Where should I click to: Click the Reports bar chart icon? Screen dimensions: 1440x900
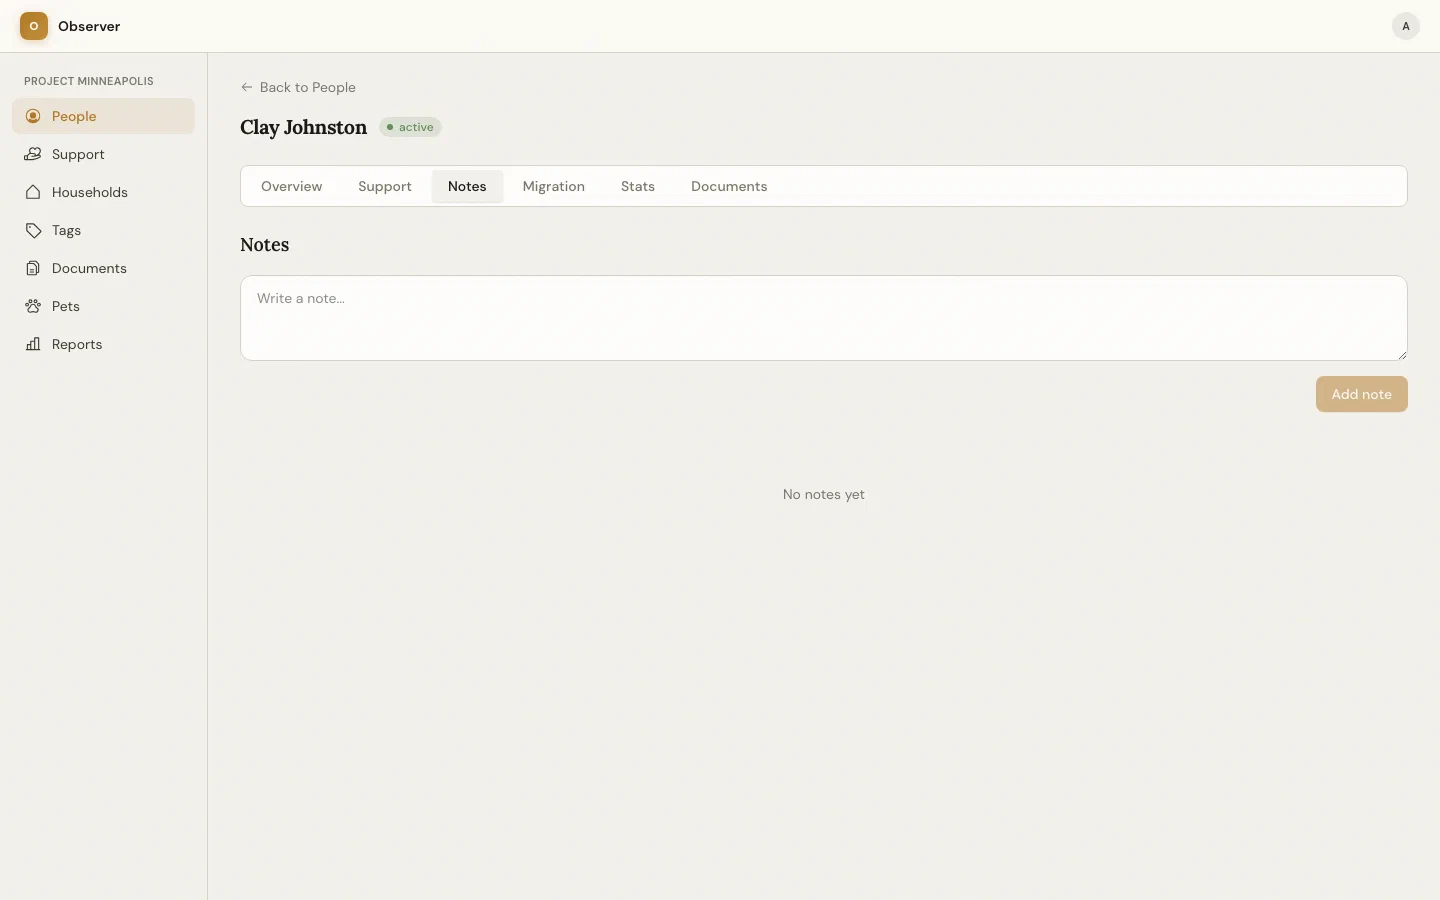[x=33, y=344]
